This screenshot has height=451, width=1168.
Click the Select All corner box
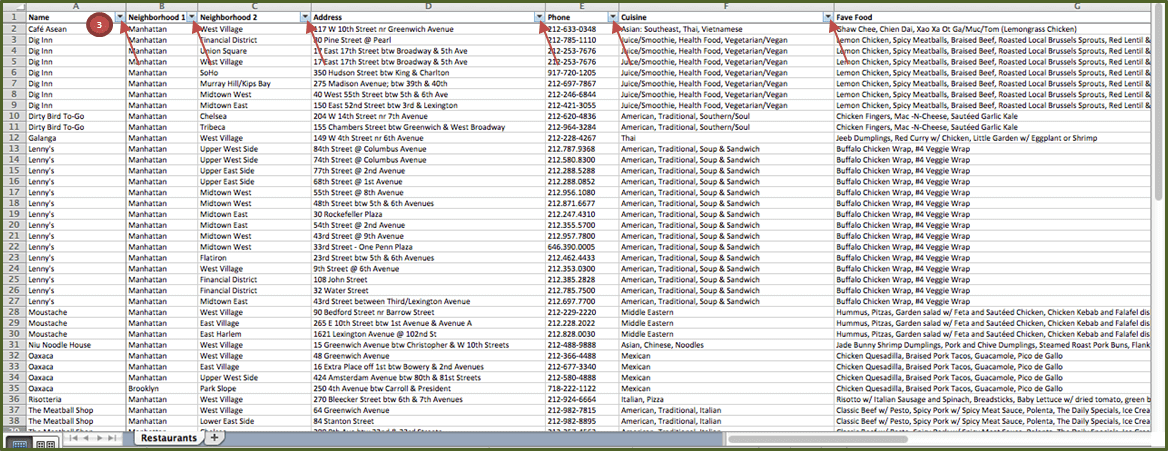pos(13,7)
